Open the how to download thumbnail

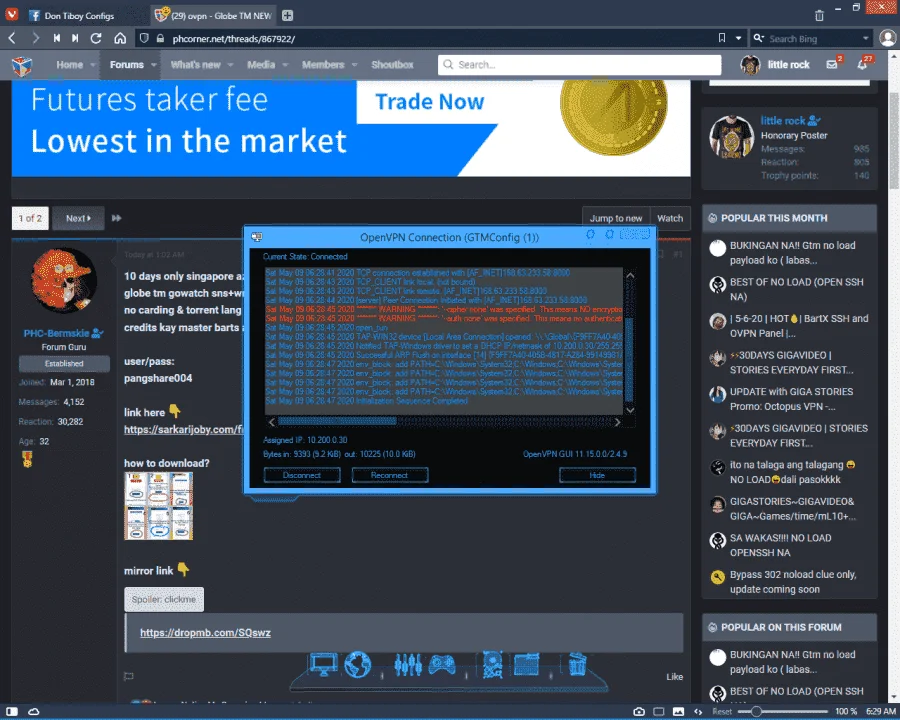[x=158, y=506]
